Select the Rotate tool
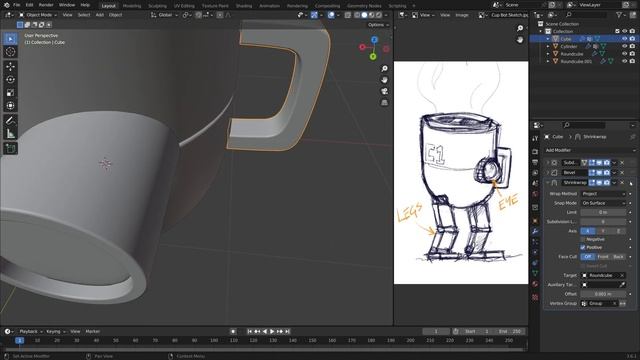640x360 pixels. click(11, 79)
